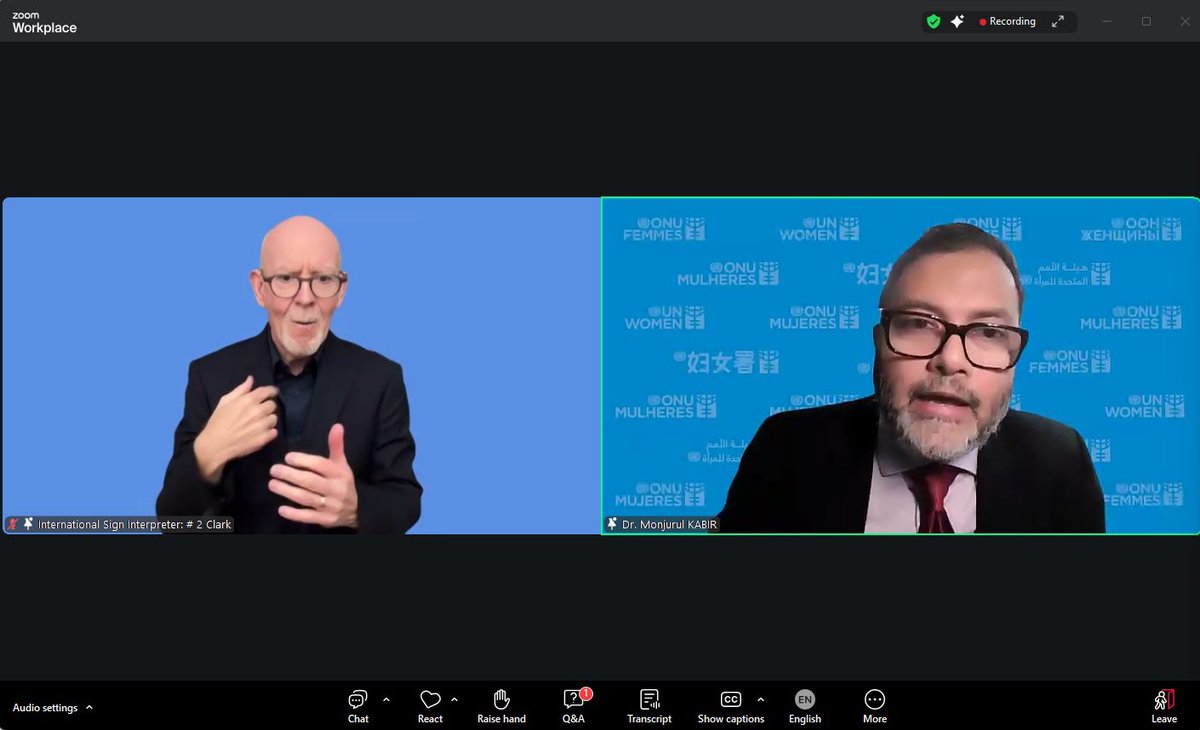Click the green encryption shield icon

tap(934, 21)
